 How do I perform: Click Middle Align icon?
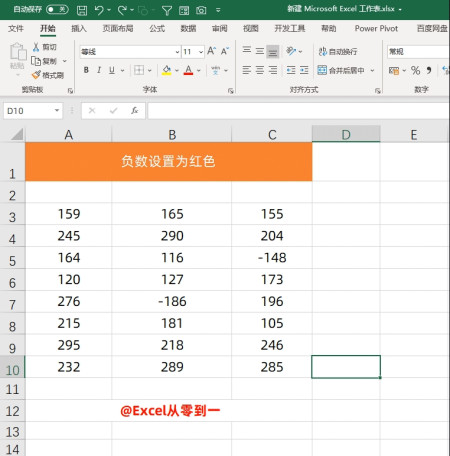260,51
